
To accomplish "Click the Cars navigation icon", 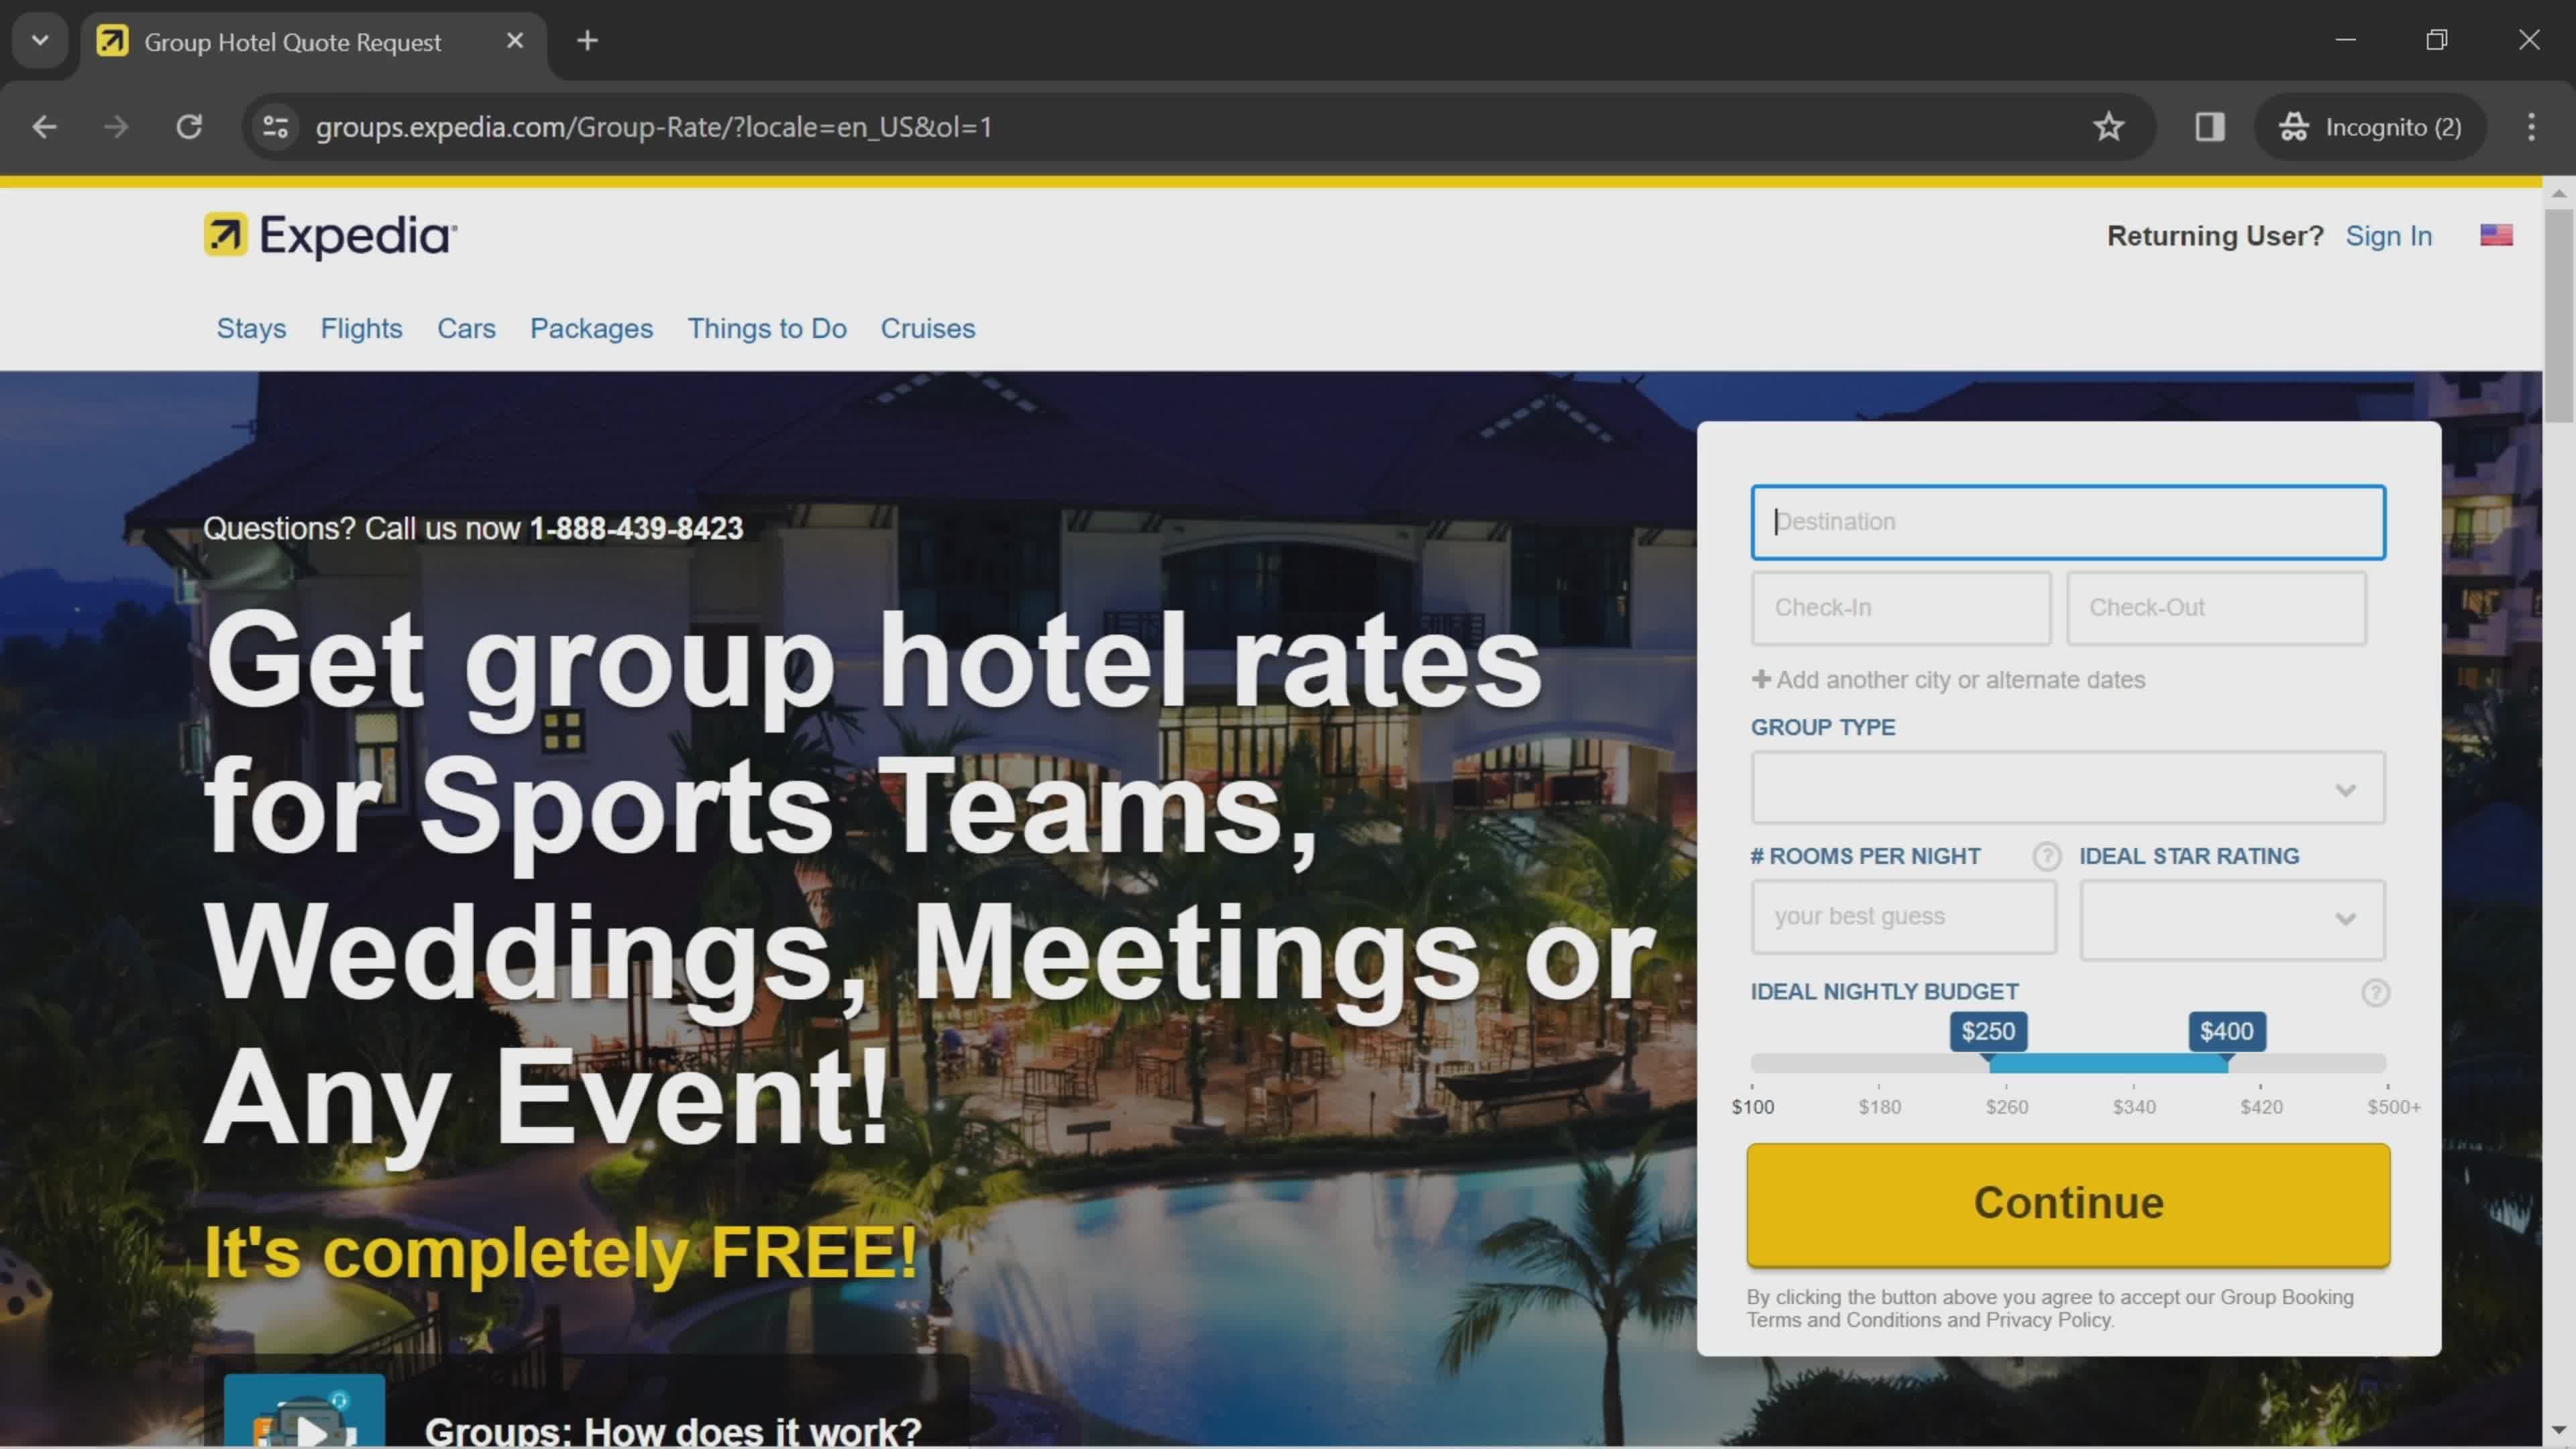I will click(x=466, y=327).
